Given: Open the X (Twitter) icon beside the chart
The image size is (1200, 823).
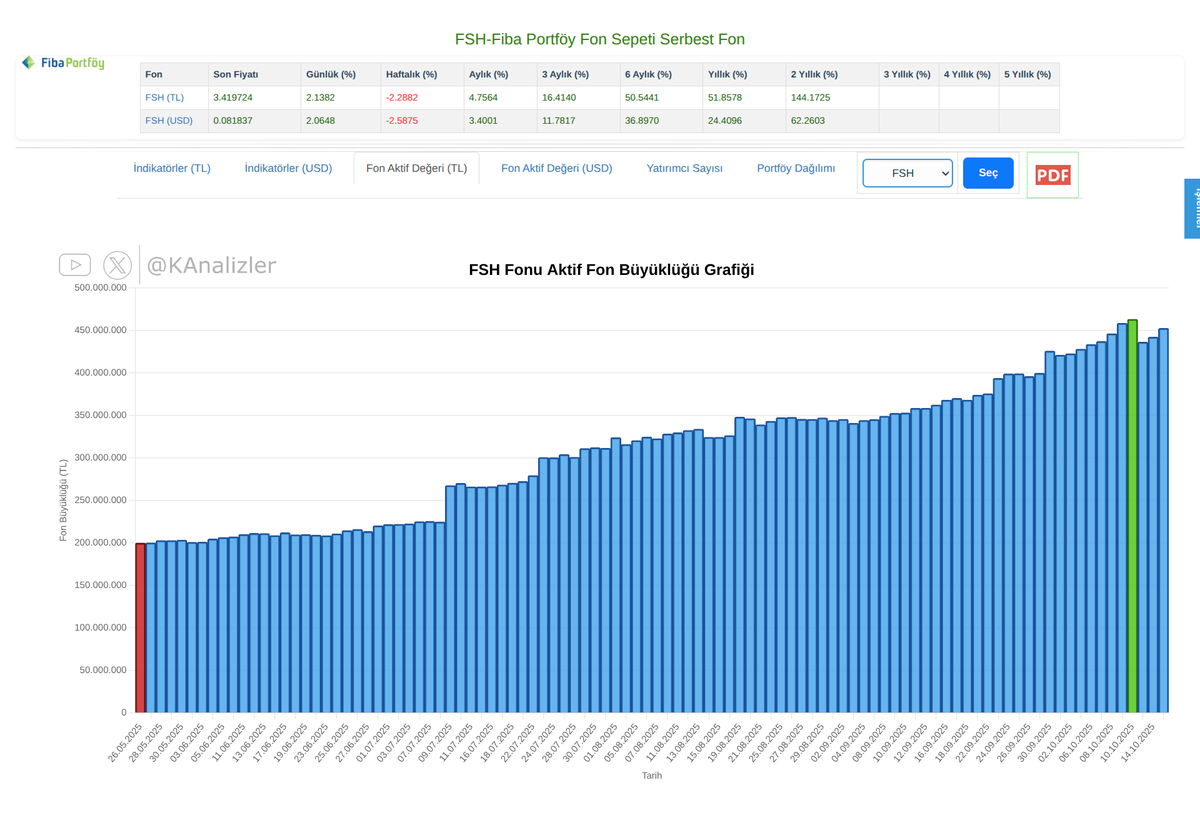Looking at the screenshot, I should click(118, 264).
